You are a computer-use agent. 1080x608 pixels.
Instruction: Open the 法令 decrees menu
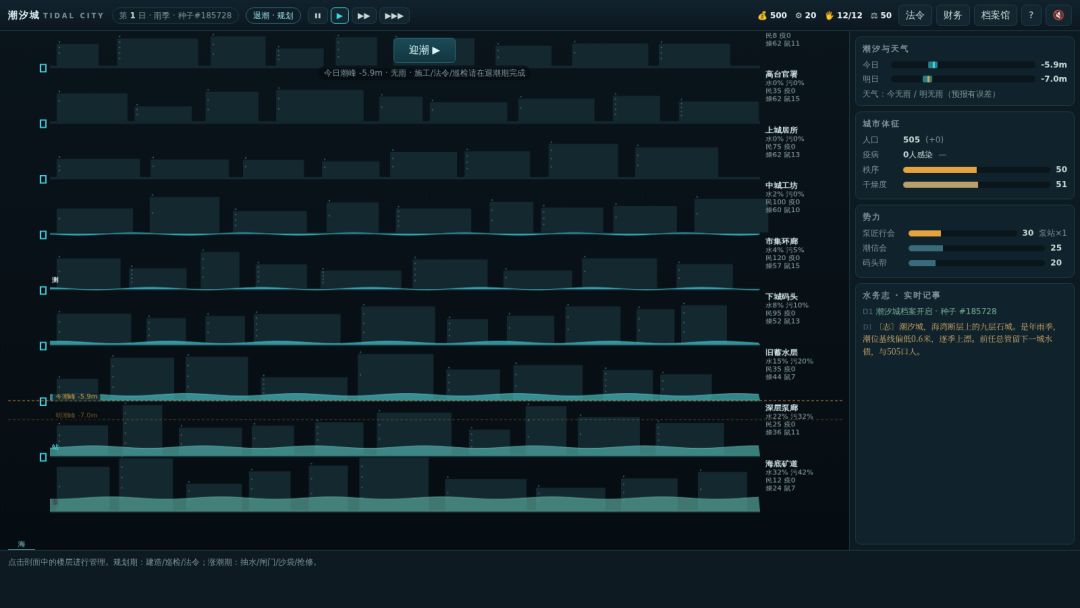pos(915,15)
